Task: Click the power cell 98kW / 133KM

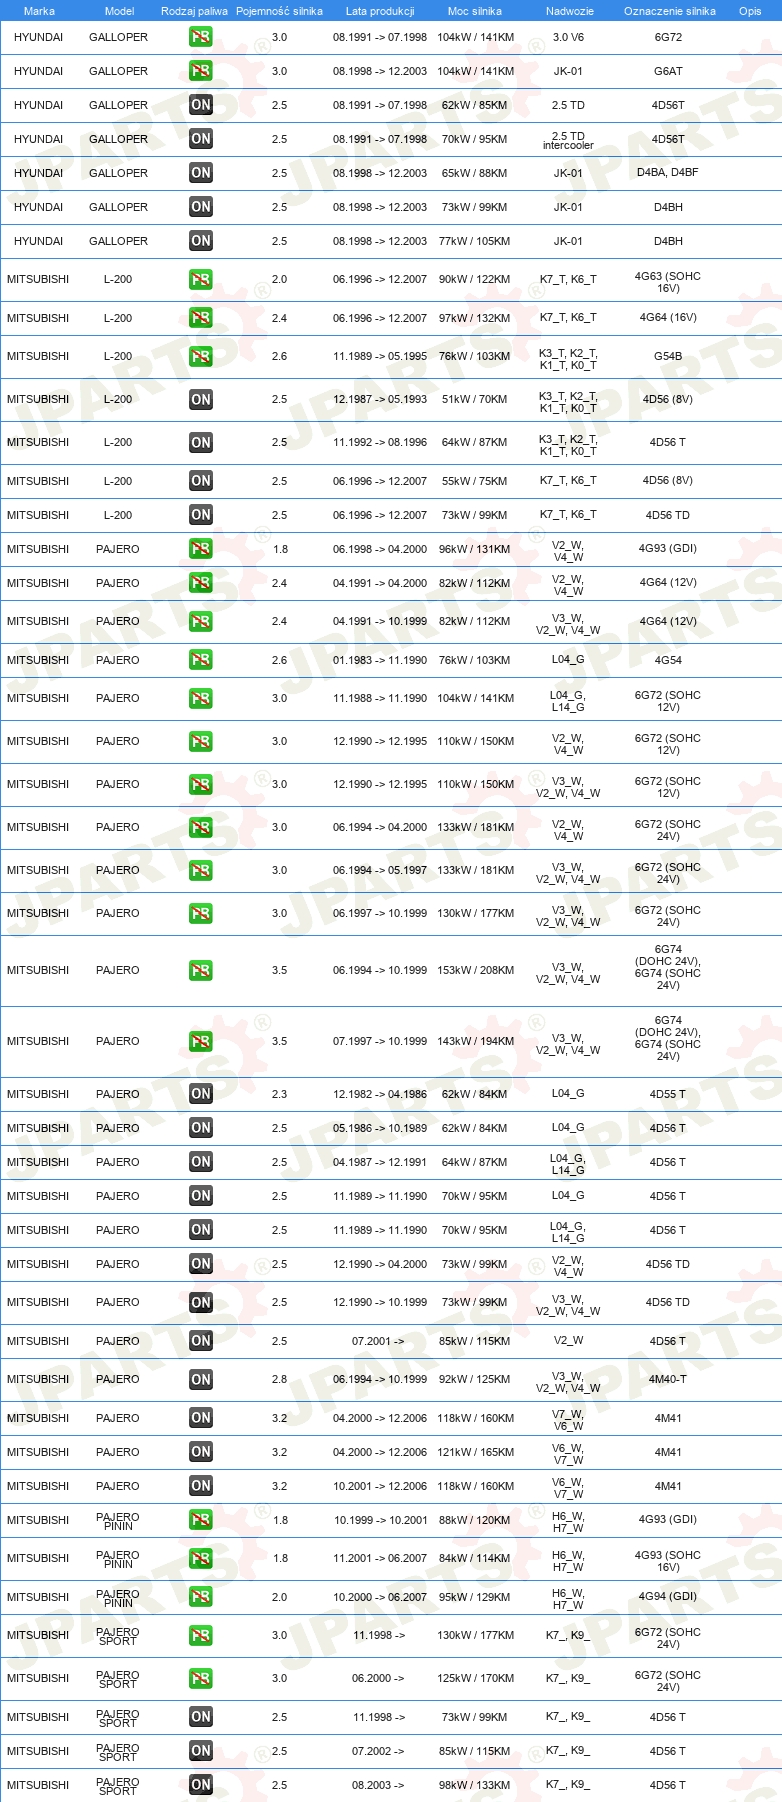Action: (x=475, y=1785)
